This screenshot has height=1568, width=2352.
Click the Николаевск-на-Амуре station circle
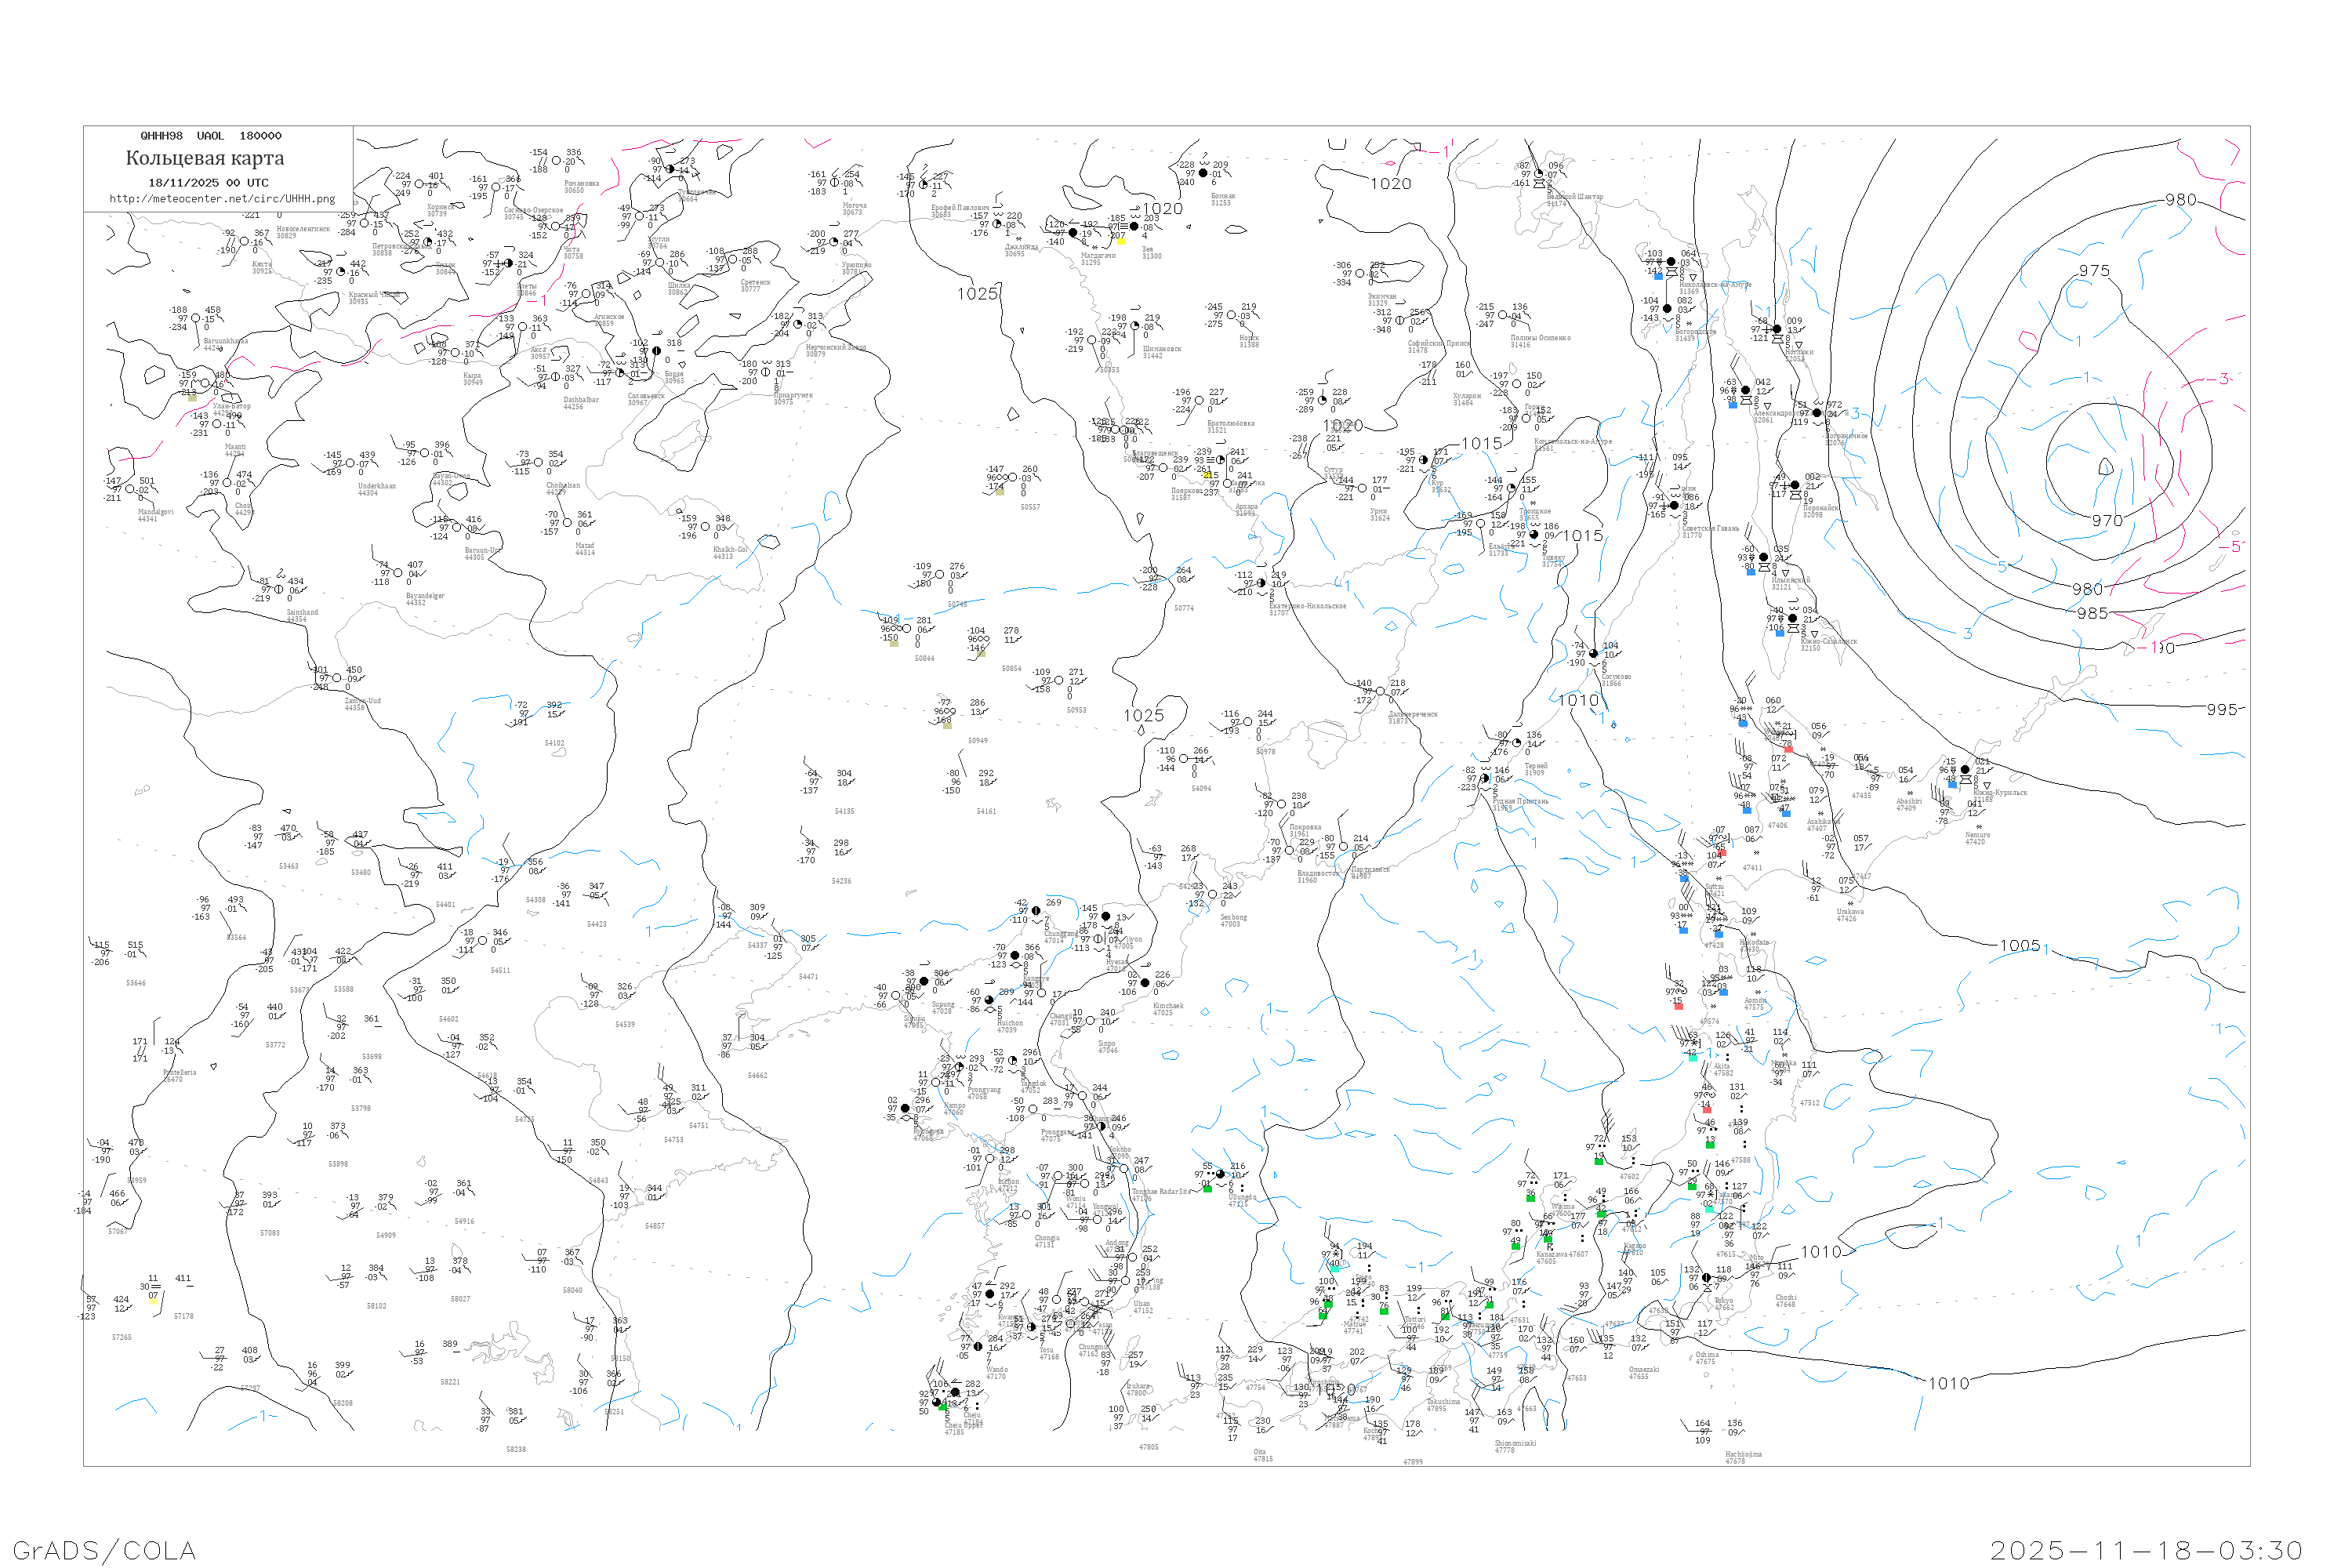click(x=1670, y=262)
